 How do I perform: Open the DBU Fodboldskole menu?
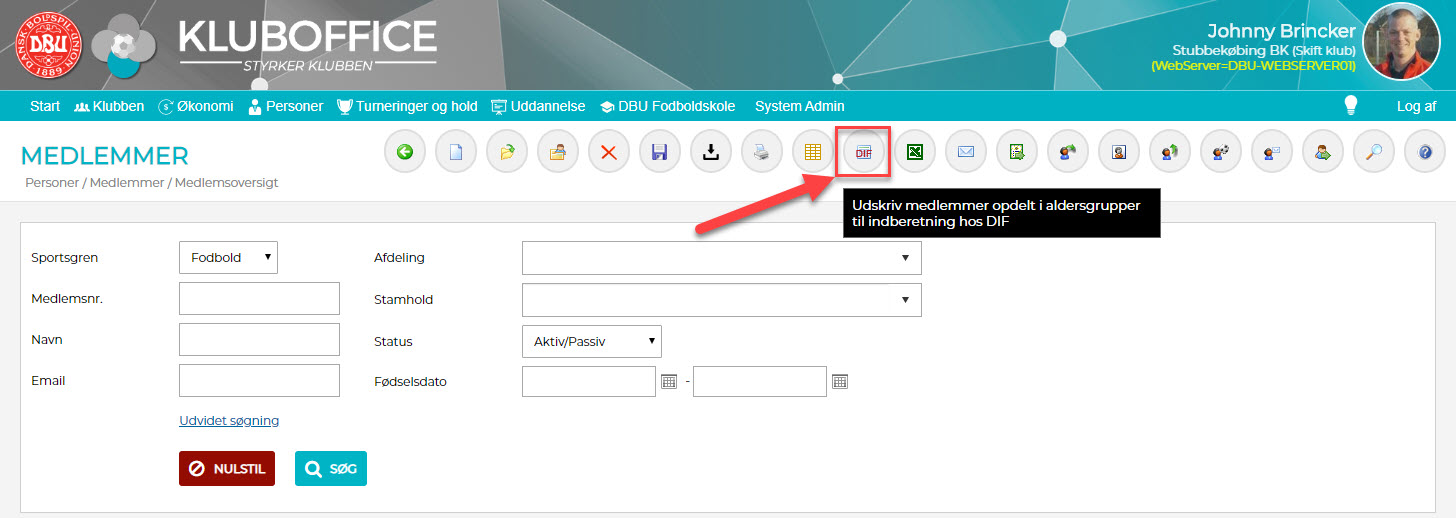(667, 106)
